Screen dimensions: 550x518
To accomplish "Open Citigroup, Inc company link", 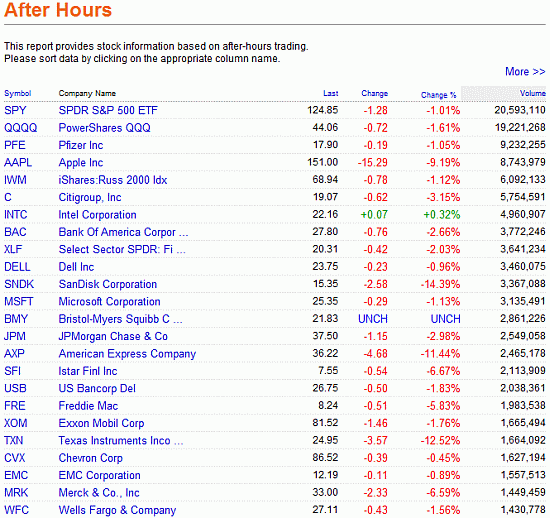I will [x=90, y=197].
